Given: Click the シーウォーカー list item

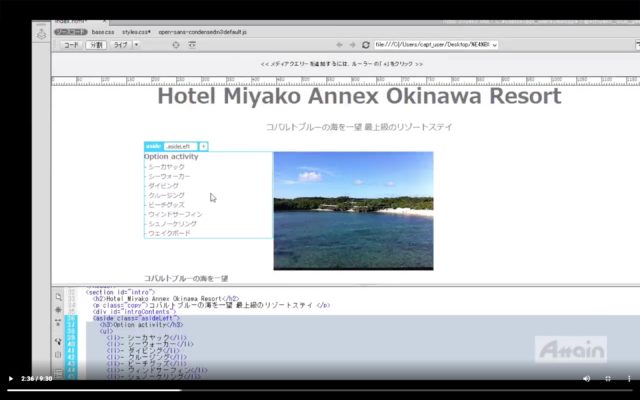Looking at the screenshot, I should tap(169, 176).
